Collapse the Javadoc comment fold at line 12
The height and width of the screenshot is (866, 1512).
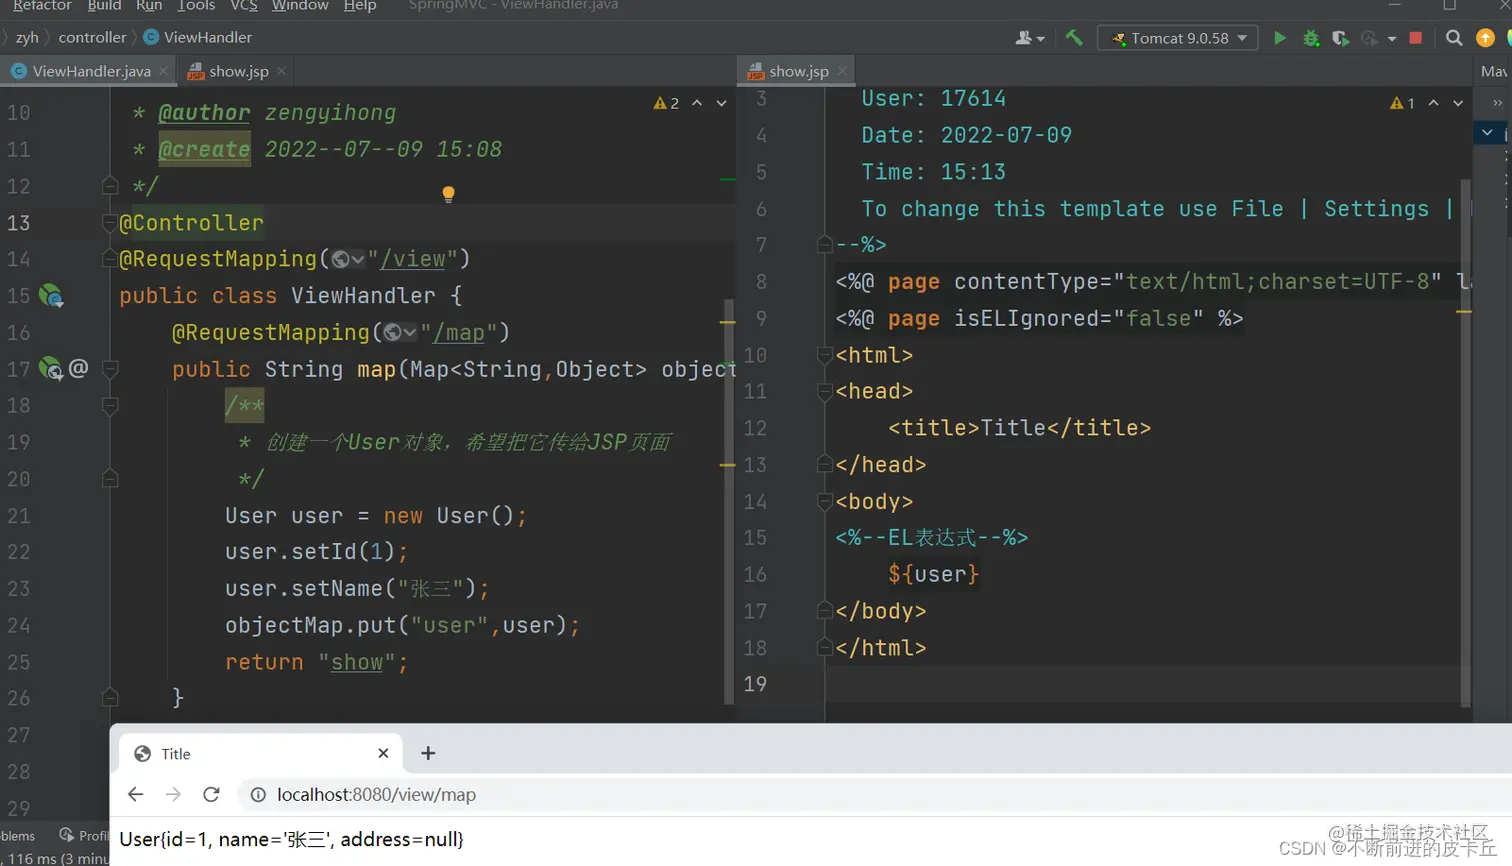point(110,186)
